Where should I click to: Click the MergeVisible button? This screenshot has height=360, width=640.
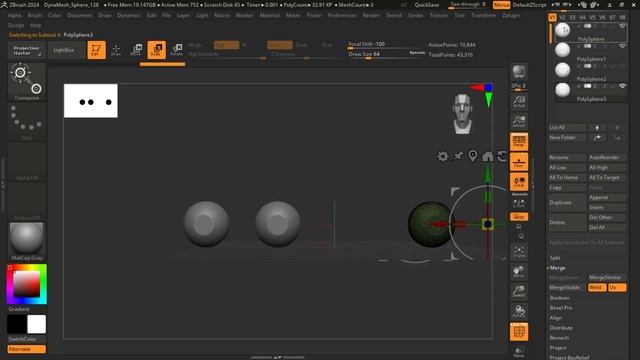[x=567, y=287]
